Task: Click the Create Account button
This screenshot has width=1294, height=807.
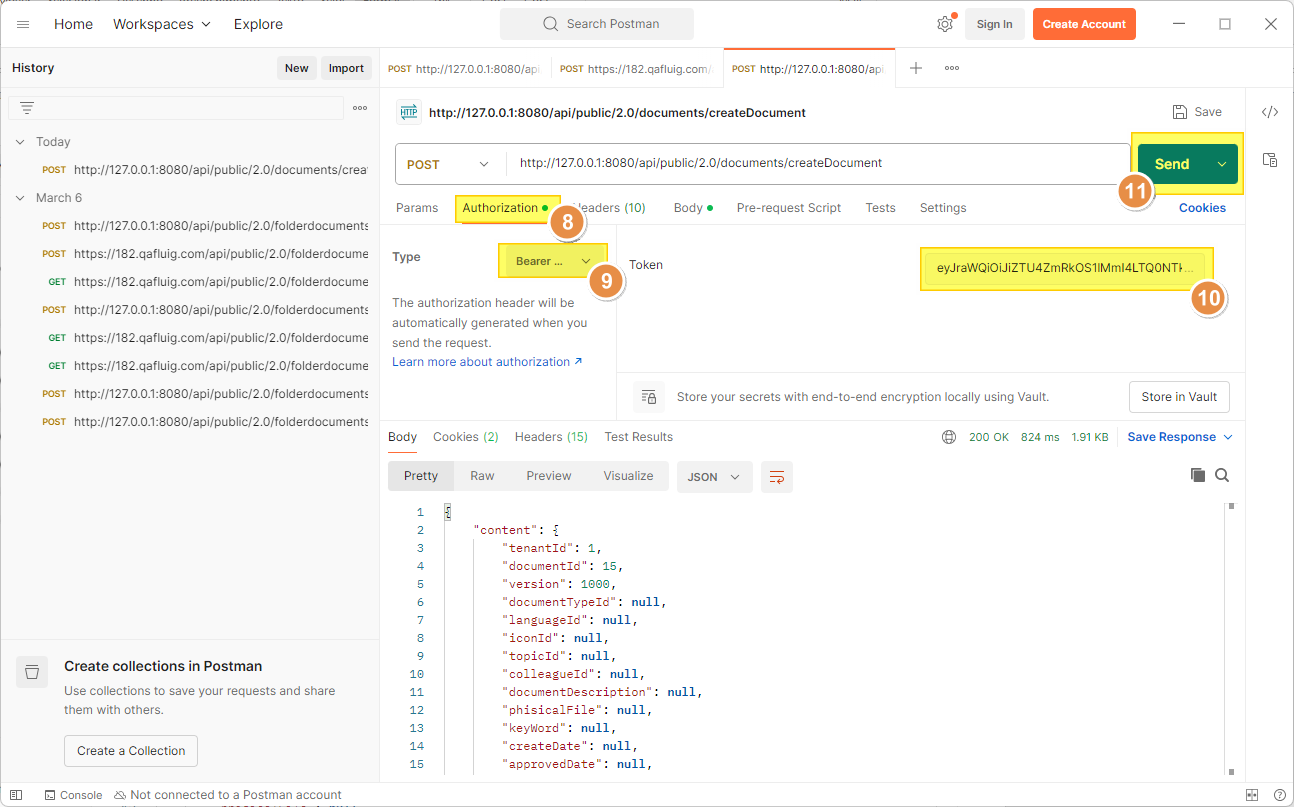Action: pyautogui.click(x=1084, y=24)
